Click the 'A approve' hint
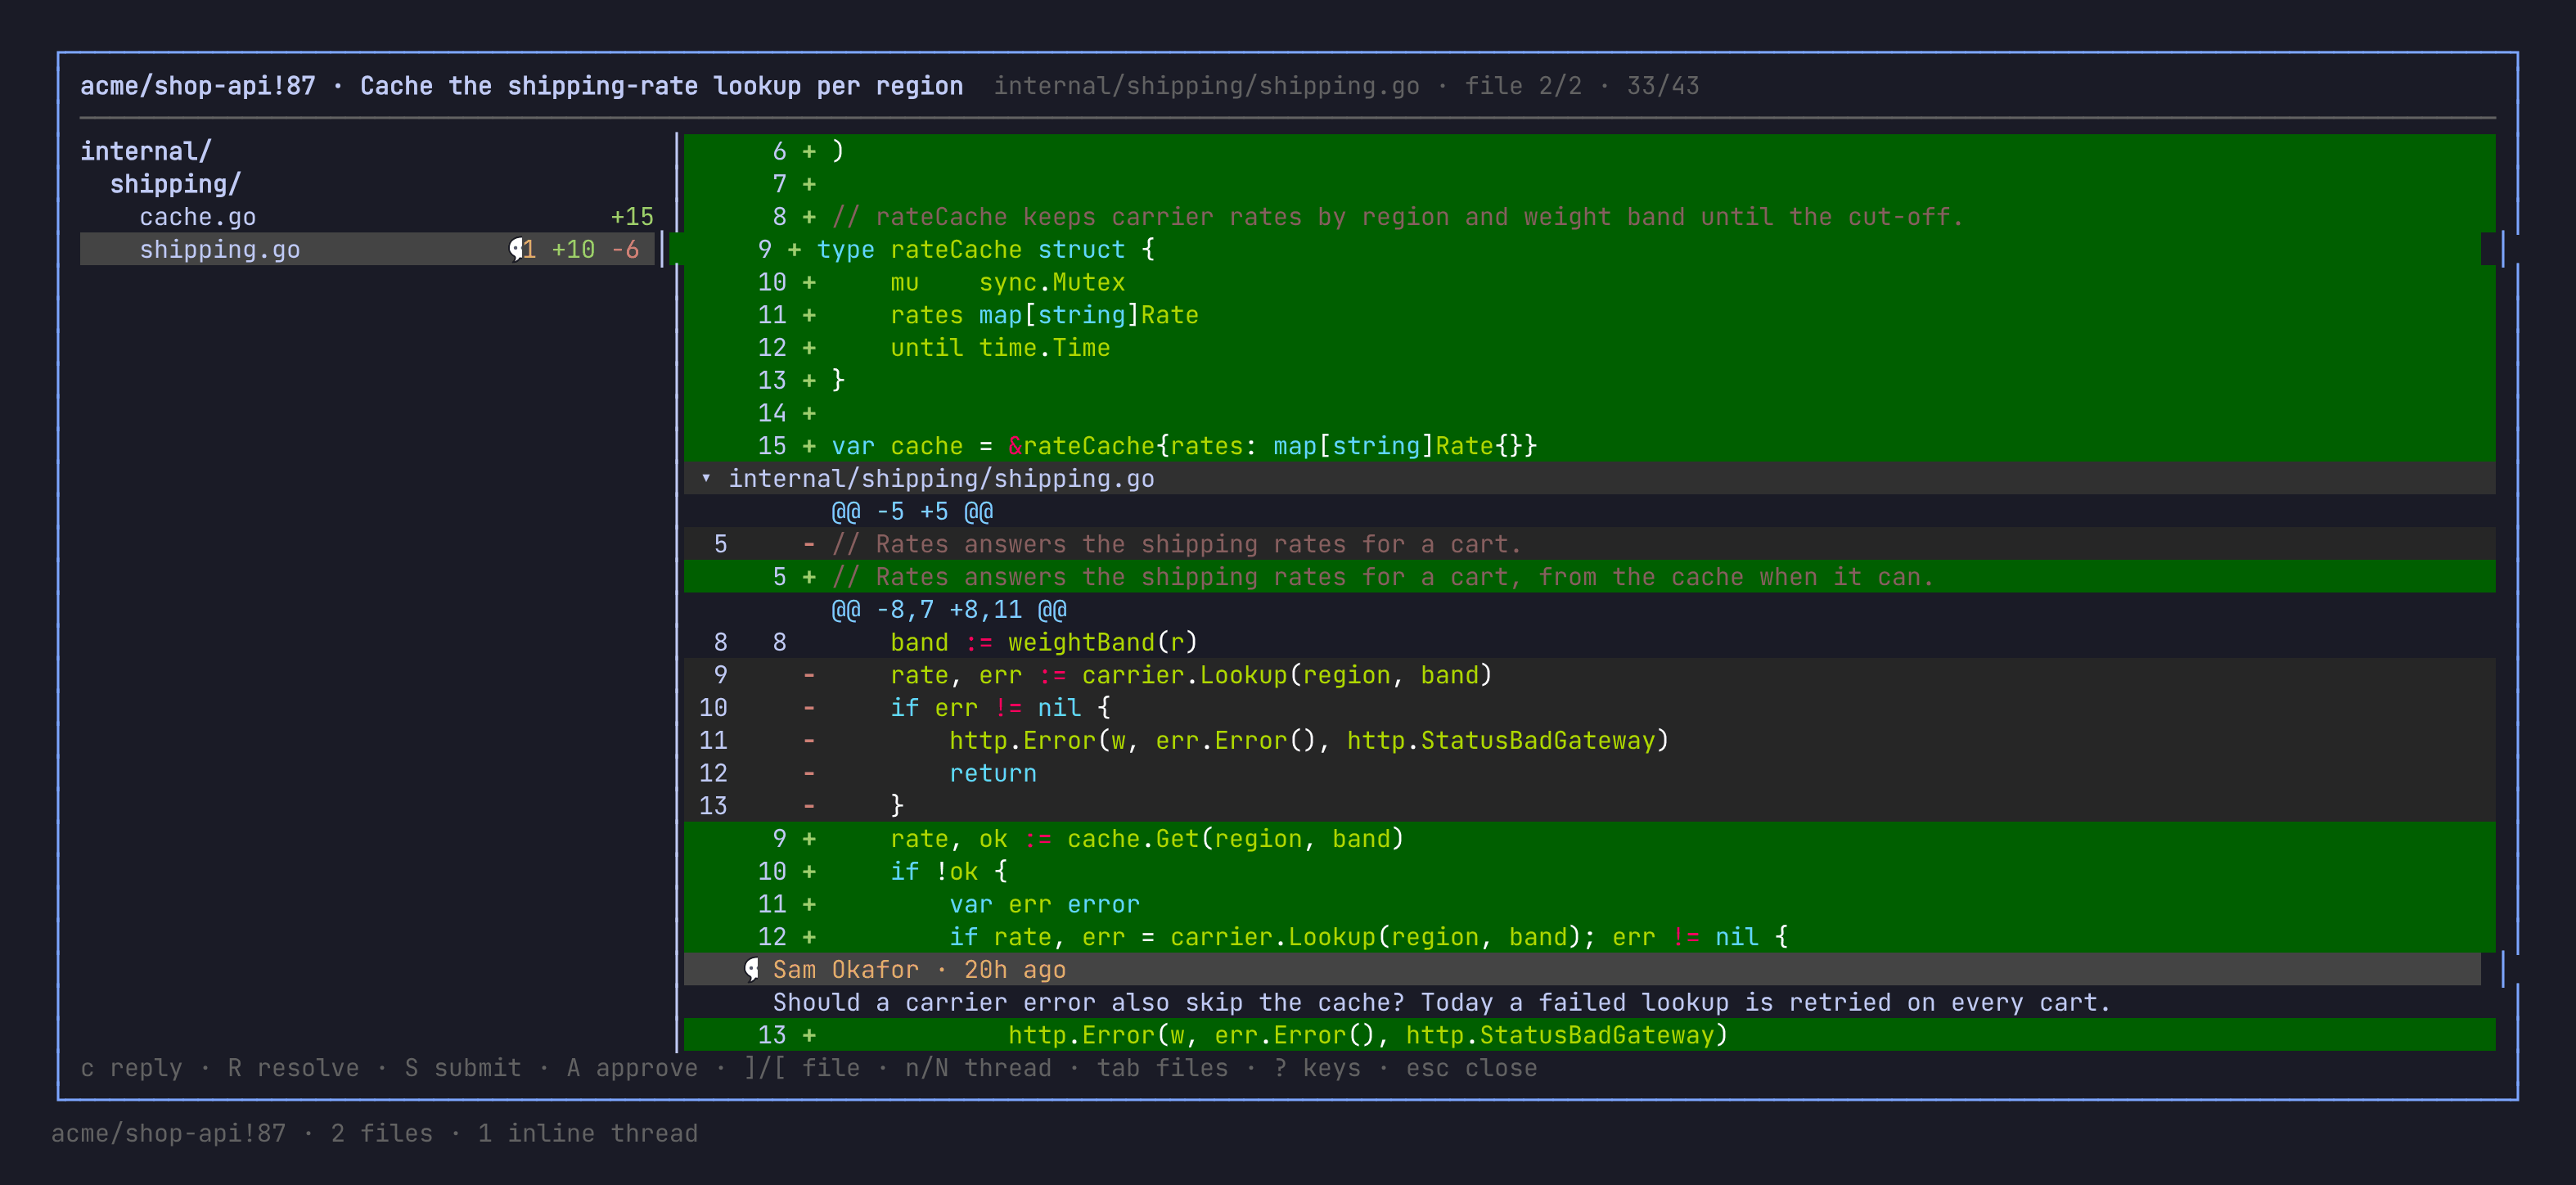Screen dimensions: 2576x1185 [x=632, y=1068]
